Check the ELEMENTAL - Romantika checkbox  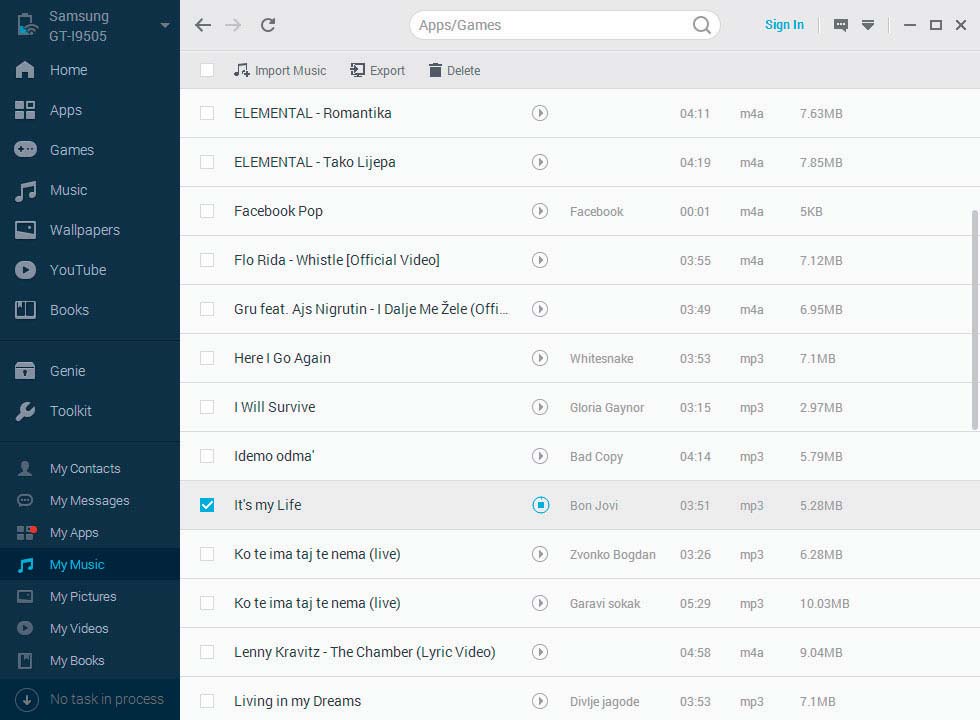pos(207,113)
